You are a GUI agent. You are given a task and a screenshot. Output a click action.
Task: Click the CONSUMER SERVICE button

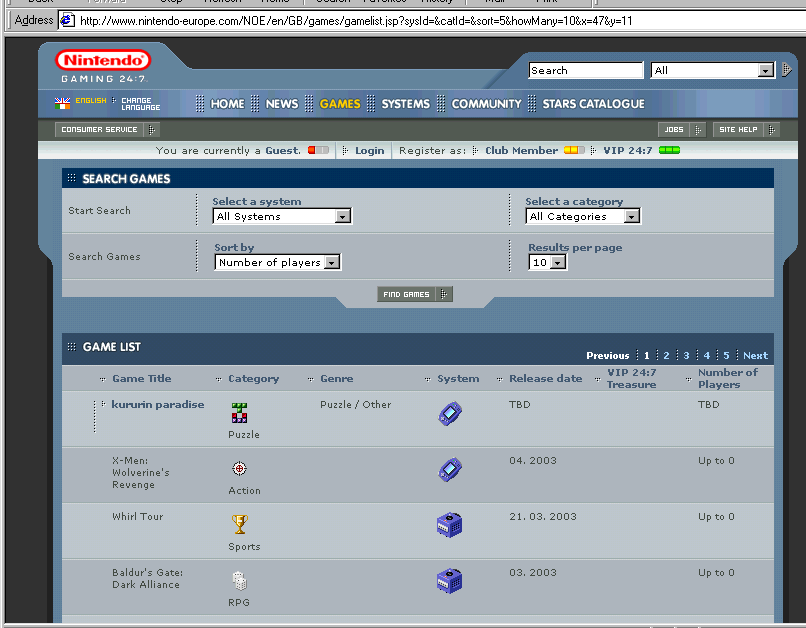pyautogui.click(x=107, y=130)
